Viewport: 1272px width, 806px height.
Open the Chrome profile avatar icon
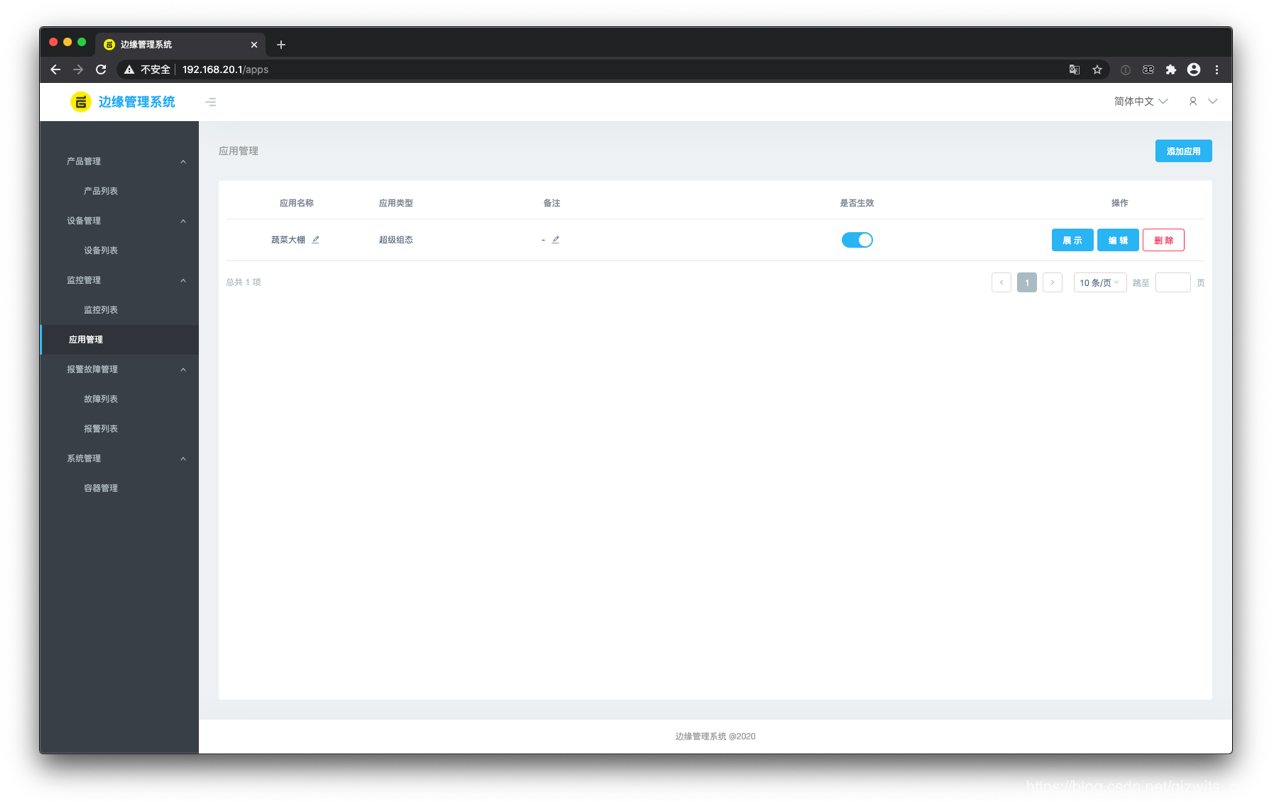point(1194,70)
